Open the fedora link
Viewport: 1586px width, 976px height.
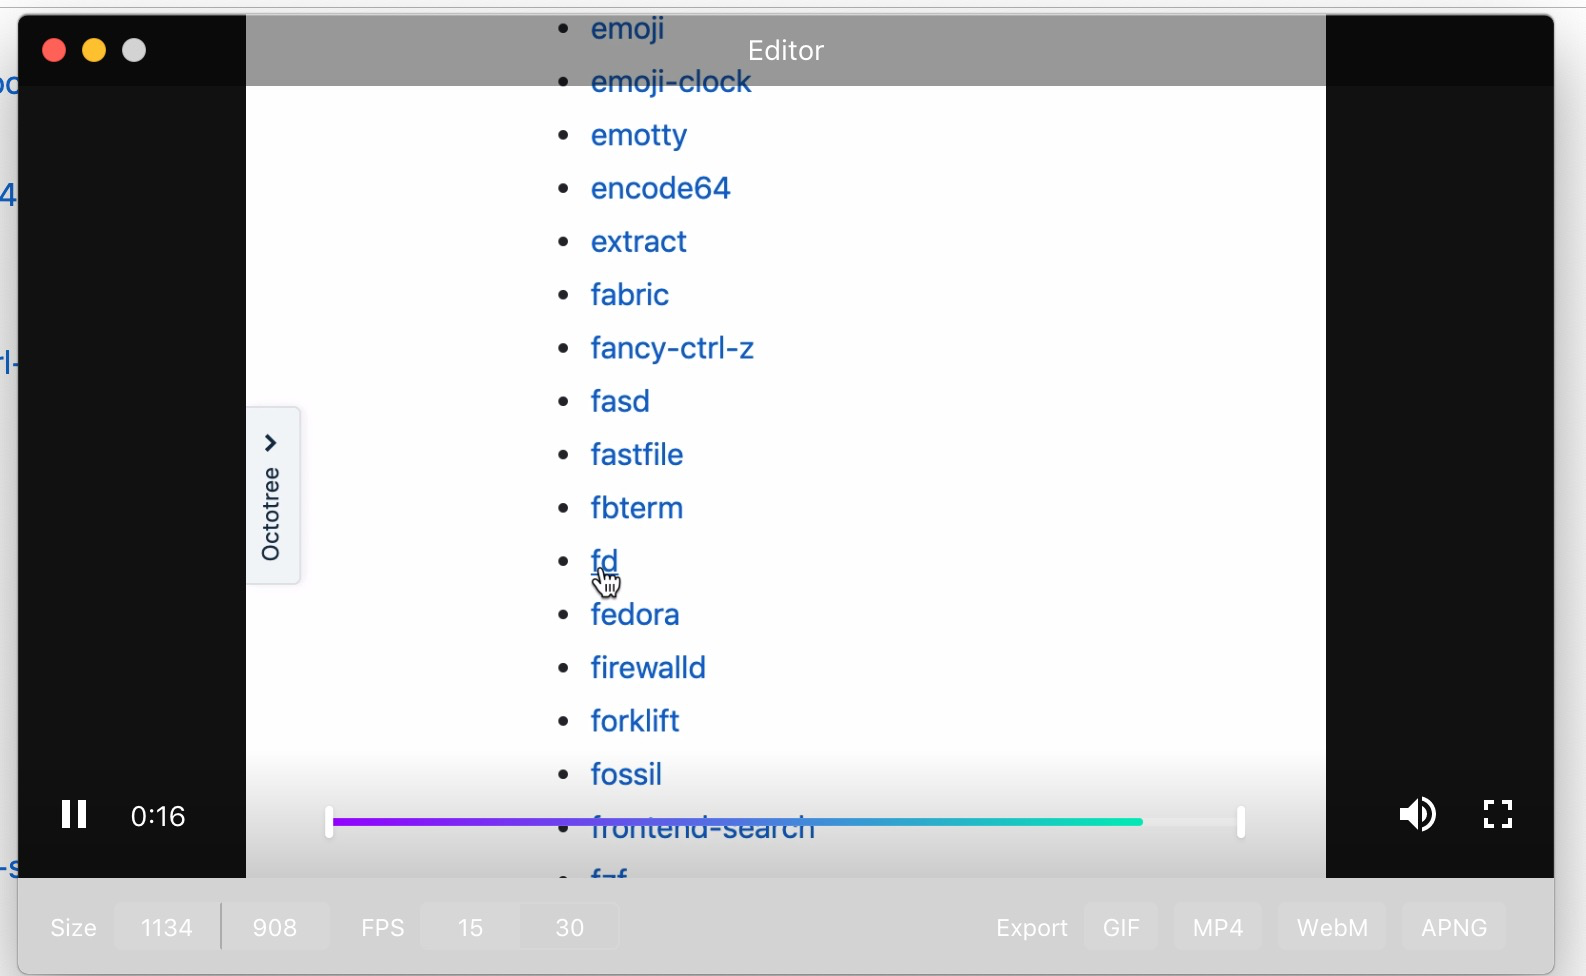pos(635,614)
